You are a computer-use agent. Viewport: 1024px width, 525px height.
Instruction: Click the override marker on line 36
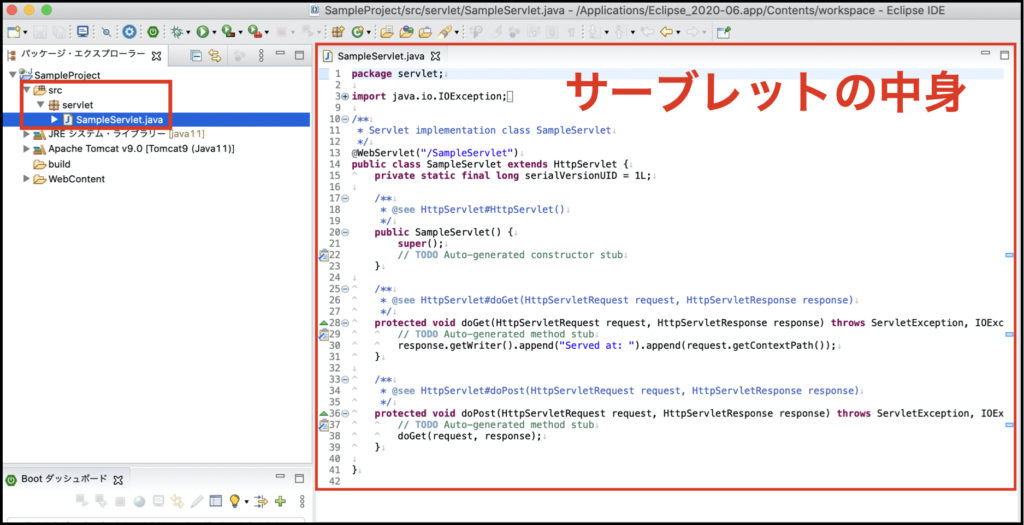pyautogui.click(x=323, y=413)
